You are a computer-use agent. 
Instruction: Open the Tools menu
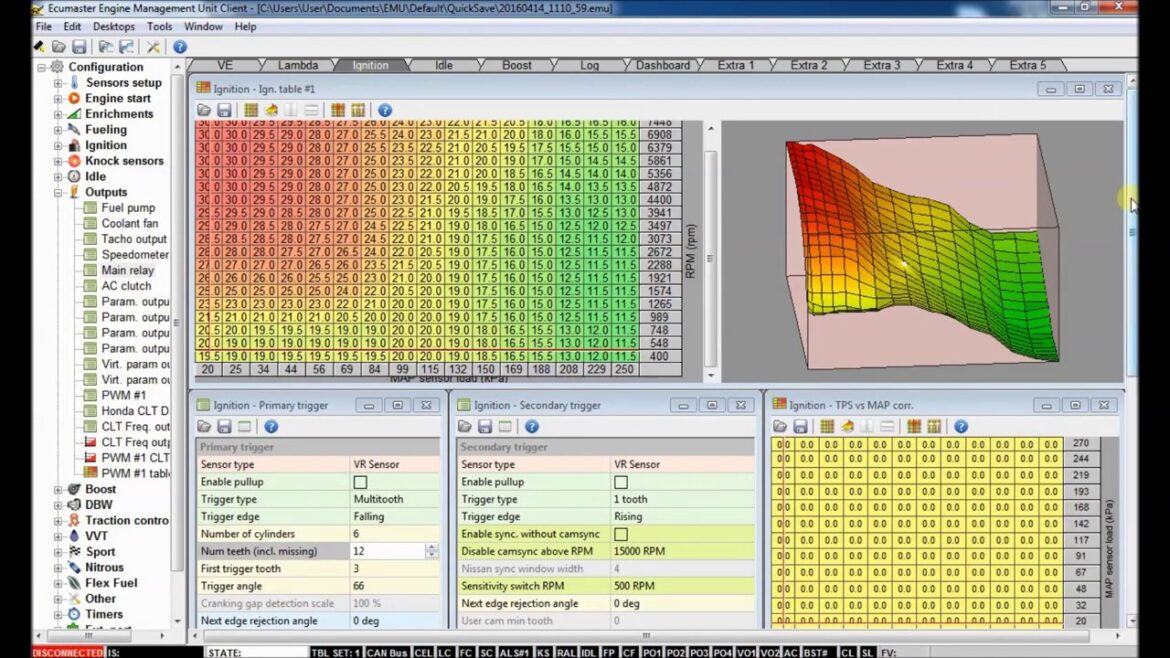pos(160,27)
